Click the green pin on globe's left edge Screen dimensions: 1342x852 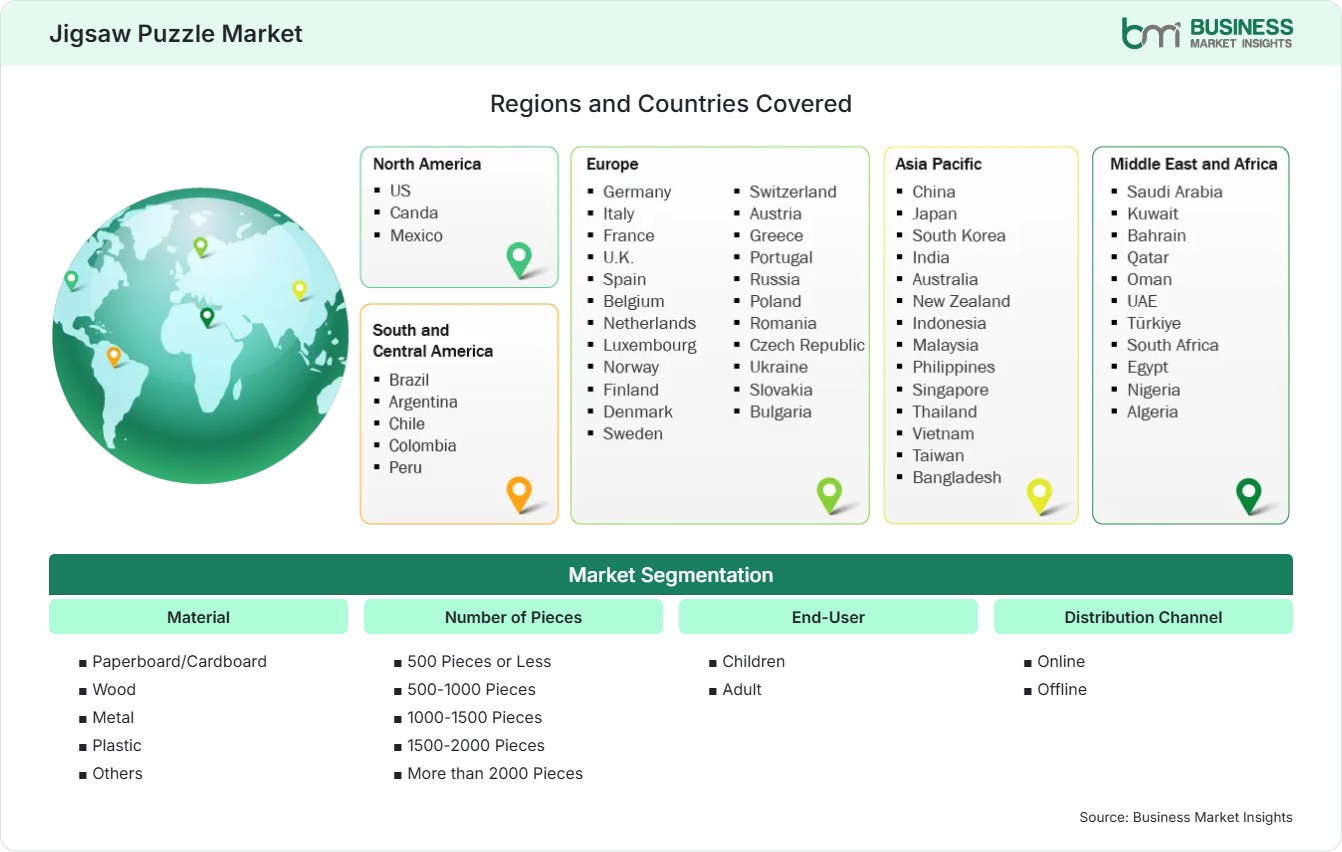point(71,280)
